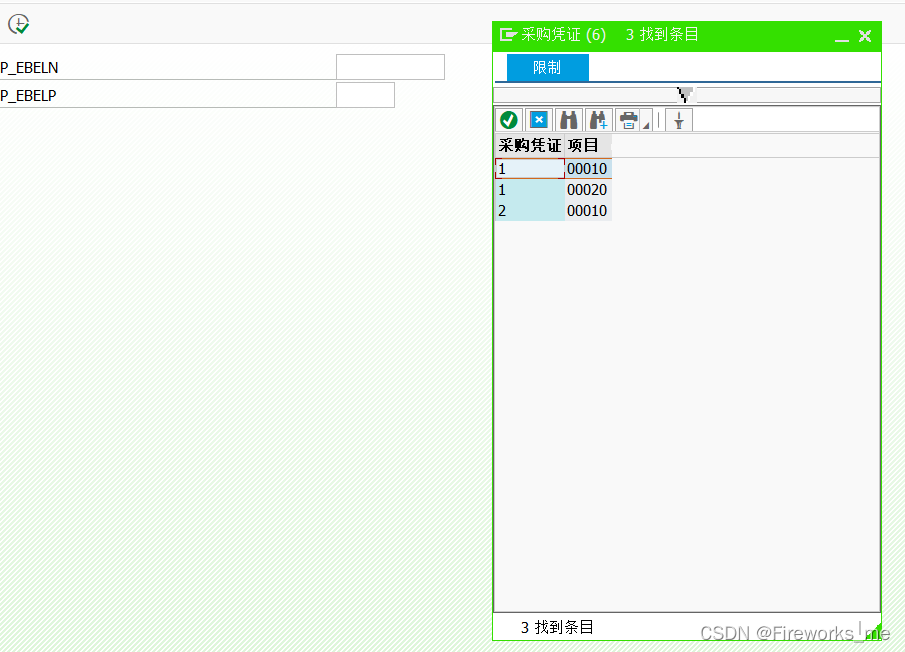Select 采购凭证 1 in row with 00020
The width and height of the screenshot is (905, 652).
click(x=529, y=190)
